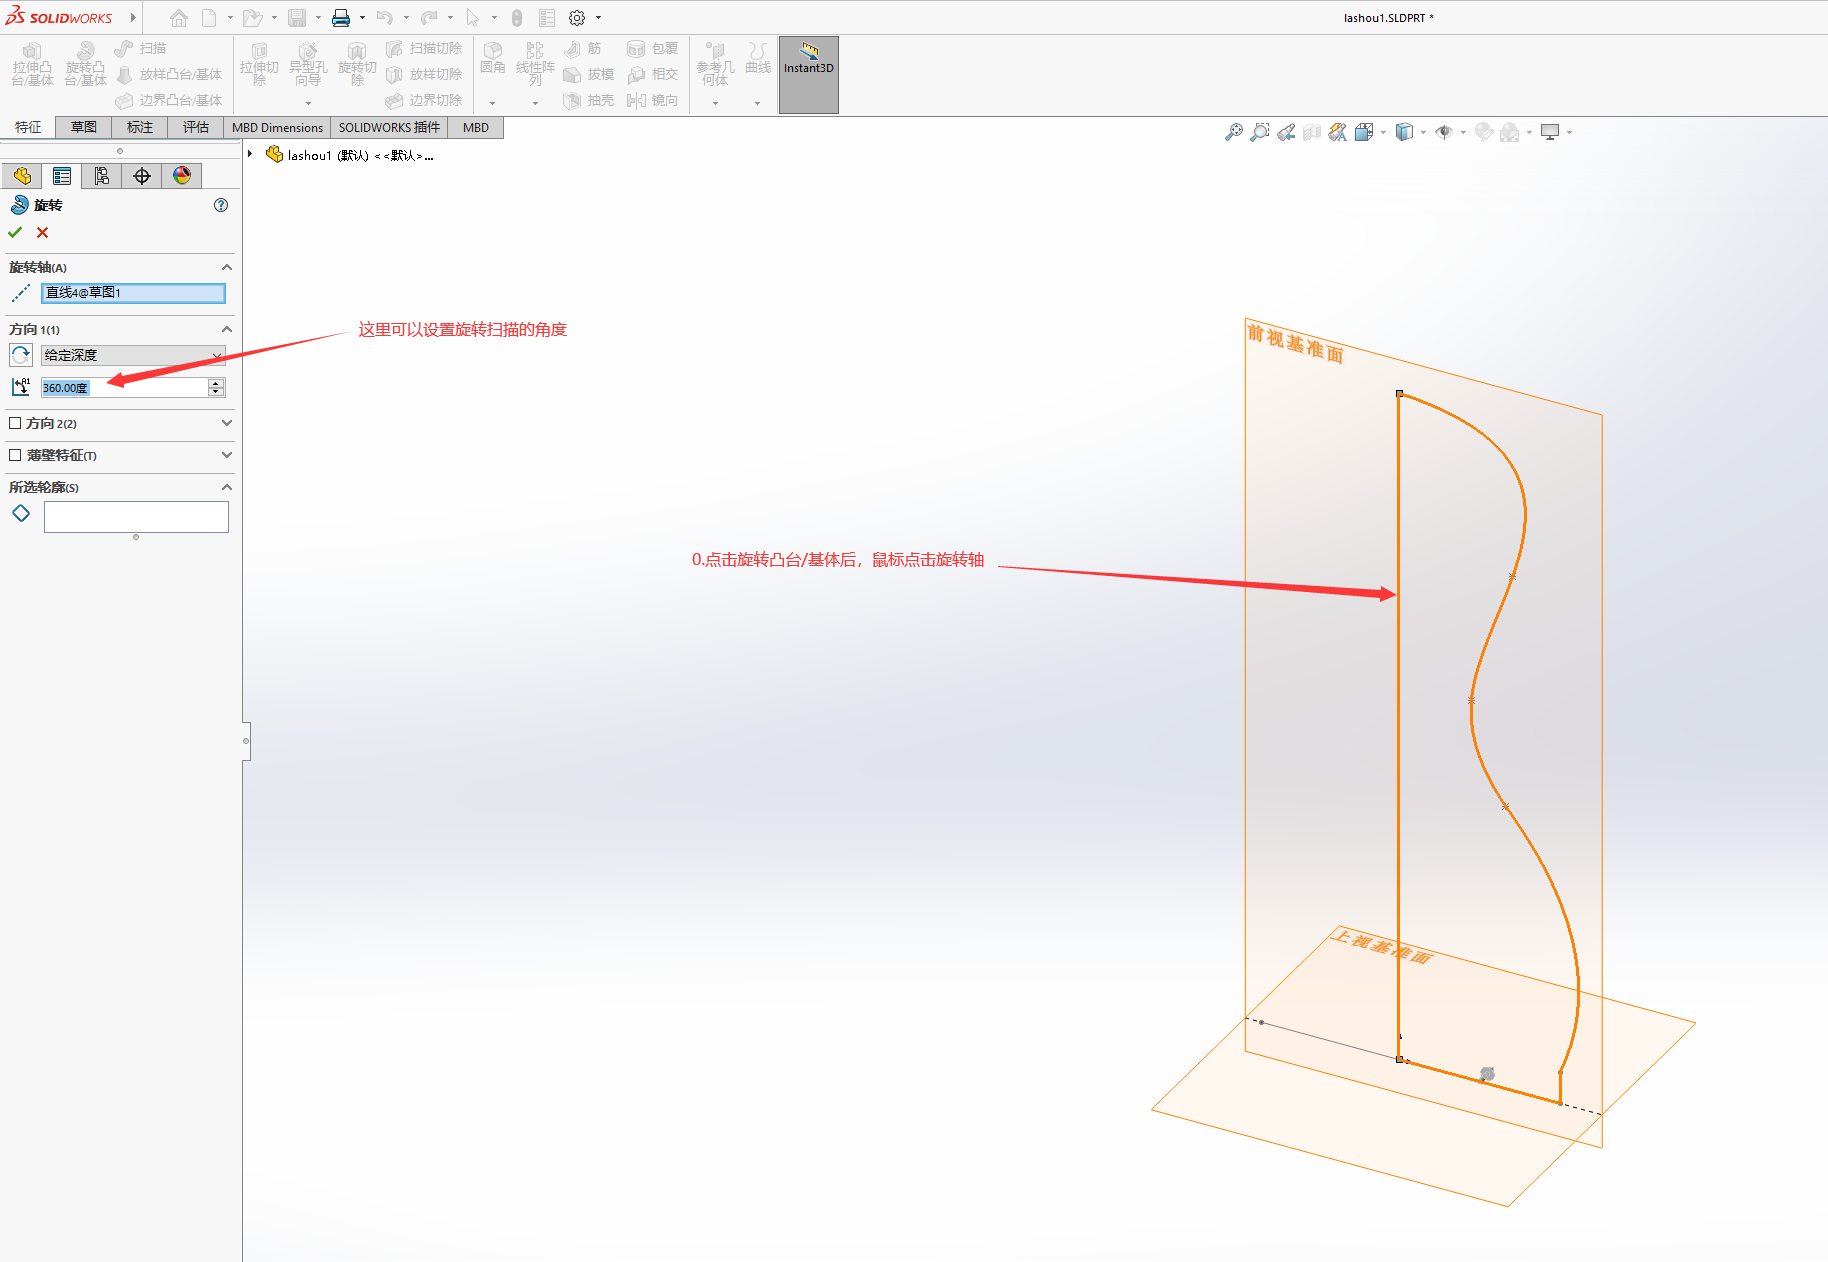
Task: Click the Zoom to Area icon
Action: point(1260,132)
